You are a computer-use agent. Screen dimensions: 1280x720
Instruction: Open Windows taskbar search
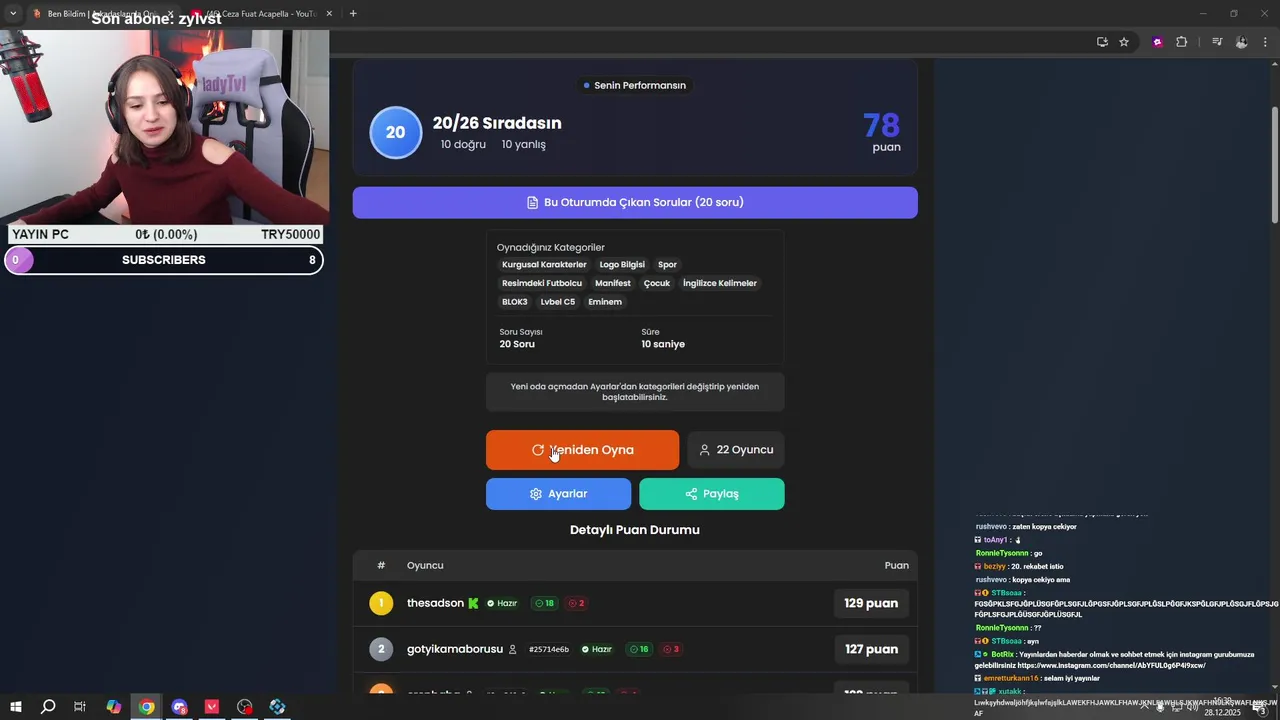[x=48, y=707]
